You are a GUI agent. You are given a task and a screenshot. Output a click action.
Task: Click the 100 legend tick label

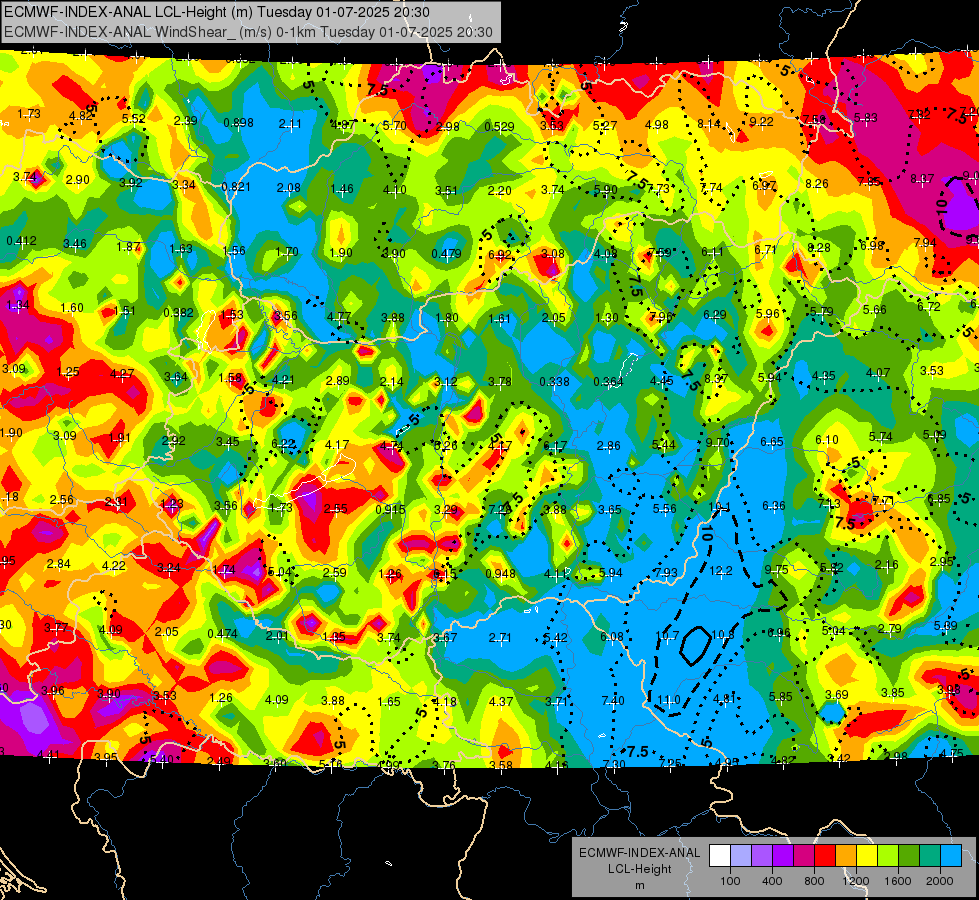coord(730,881)
